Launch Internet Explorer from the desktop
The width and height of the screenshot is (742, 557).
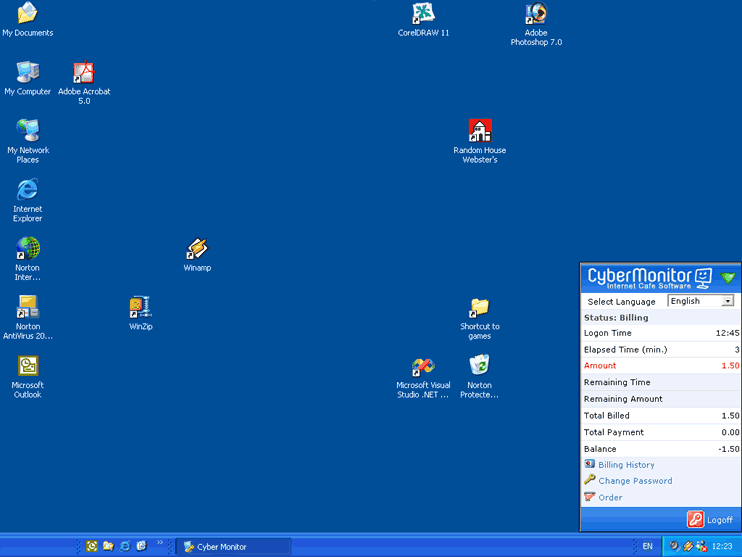click(x=27, y=200)
